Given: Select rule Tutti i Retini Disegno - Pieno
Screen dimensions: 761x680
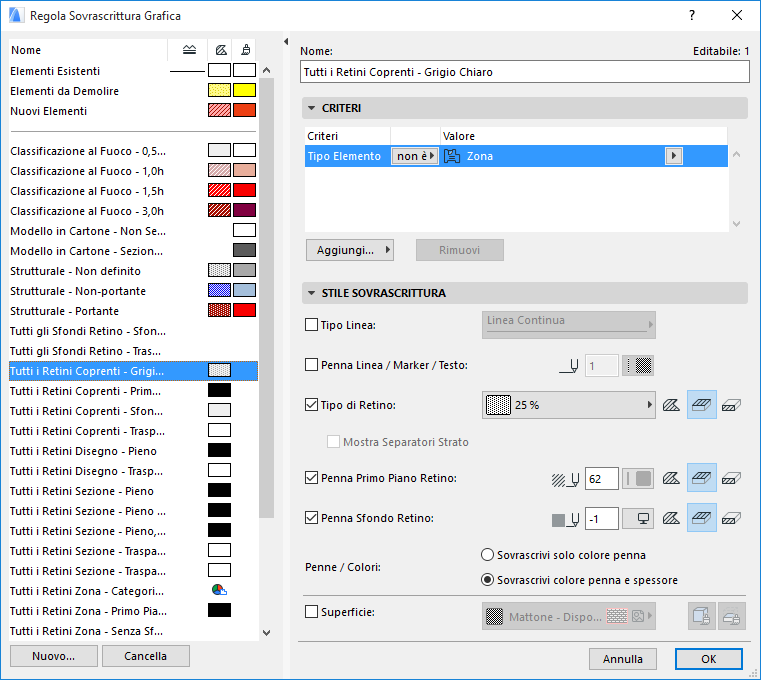Looking at the screenshot, I should click(133, 451).
